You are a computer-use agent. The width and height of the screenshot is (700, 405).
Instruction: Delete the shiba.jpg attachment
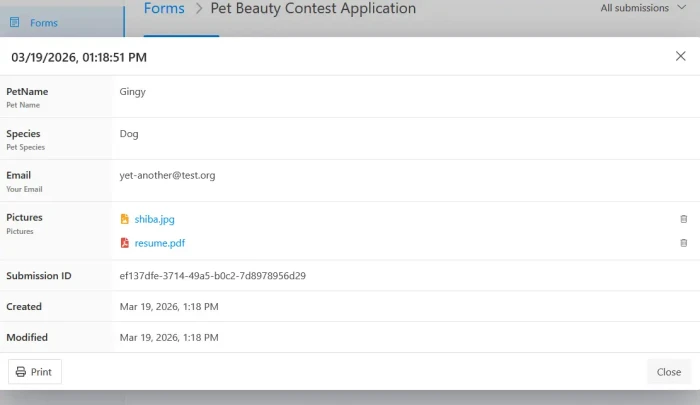683,219
